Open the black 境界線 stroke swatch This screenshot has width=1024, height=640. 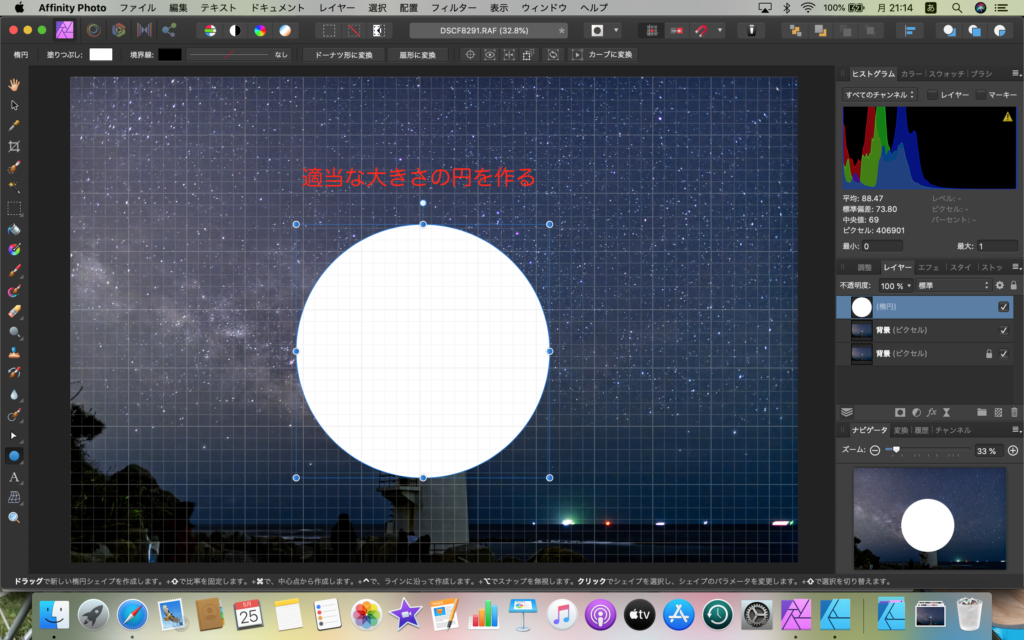click(169, 55)
